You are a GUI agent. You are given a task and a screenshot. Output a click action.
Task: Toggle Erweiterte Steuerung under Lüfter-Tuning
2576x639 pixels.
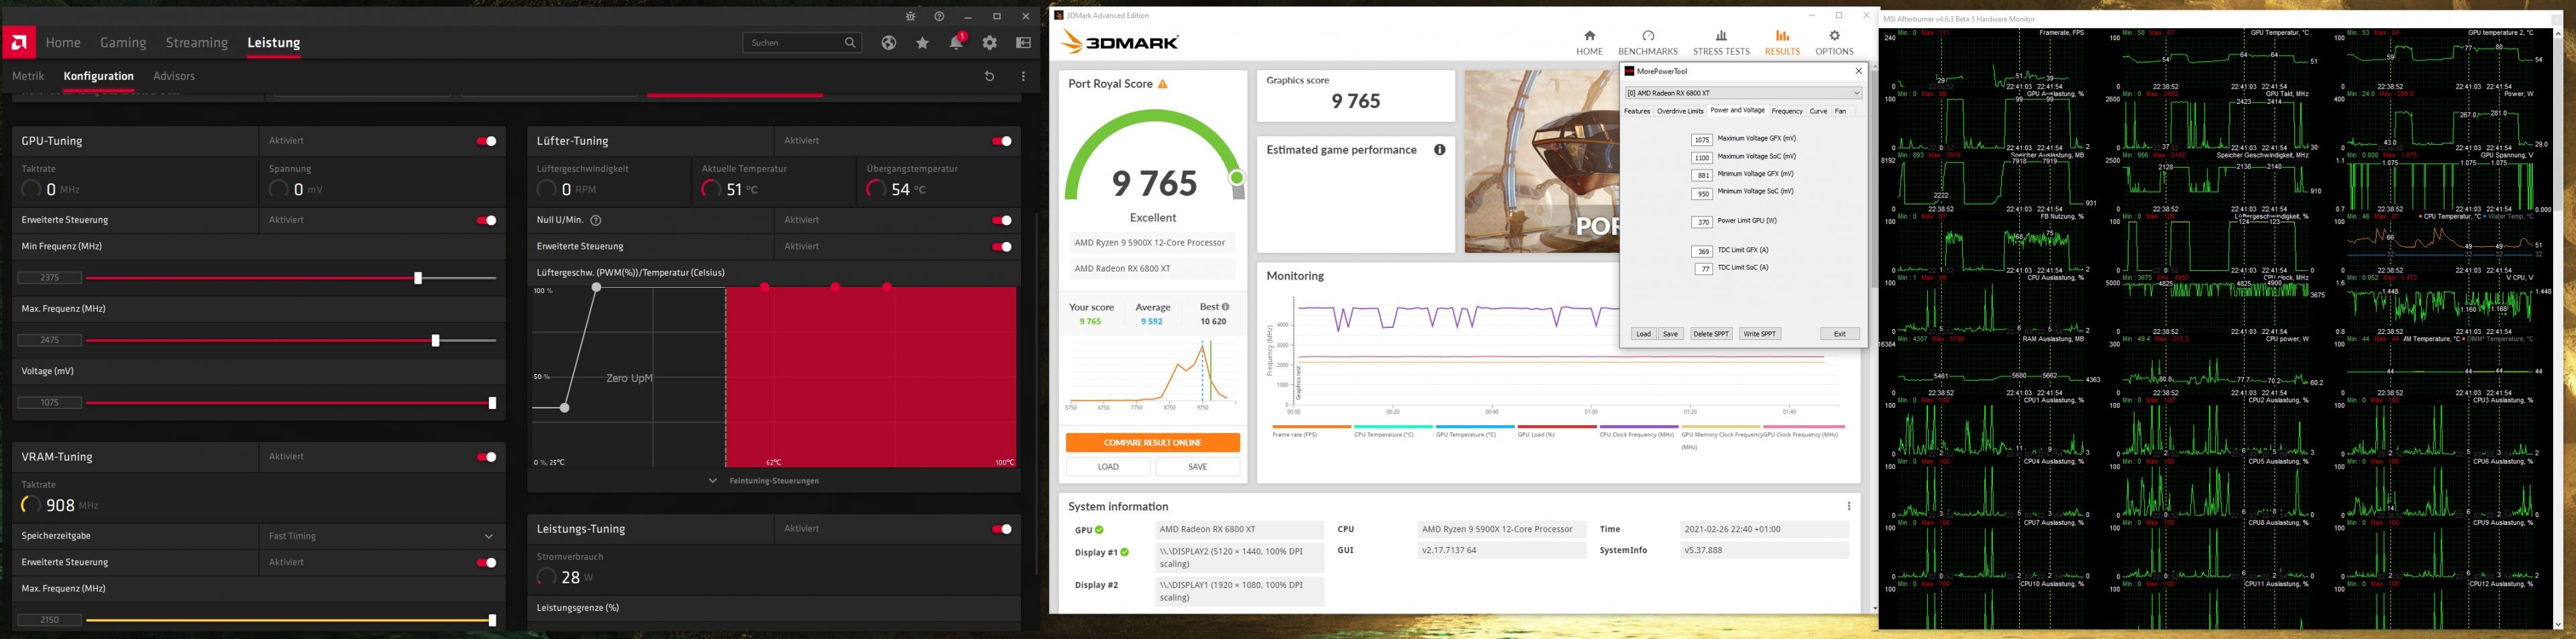click(1002, 246)
